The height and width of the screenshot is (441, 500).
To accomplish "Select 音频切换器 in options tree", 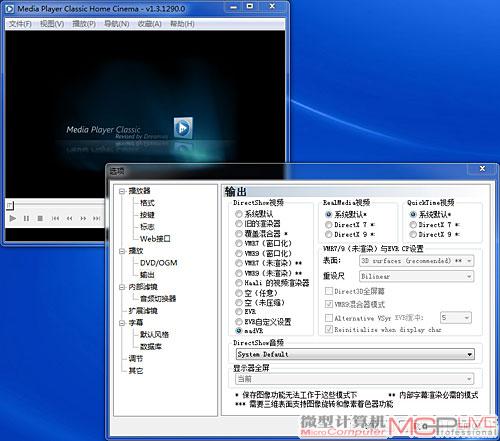I will pos(158,299).
